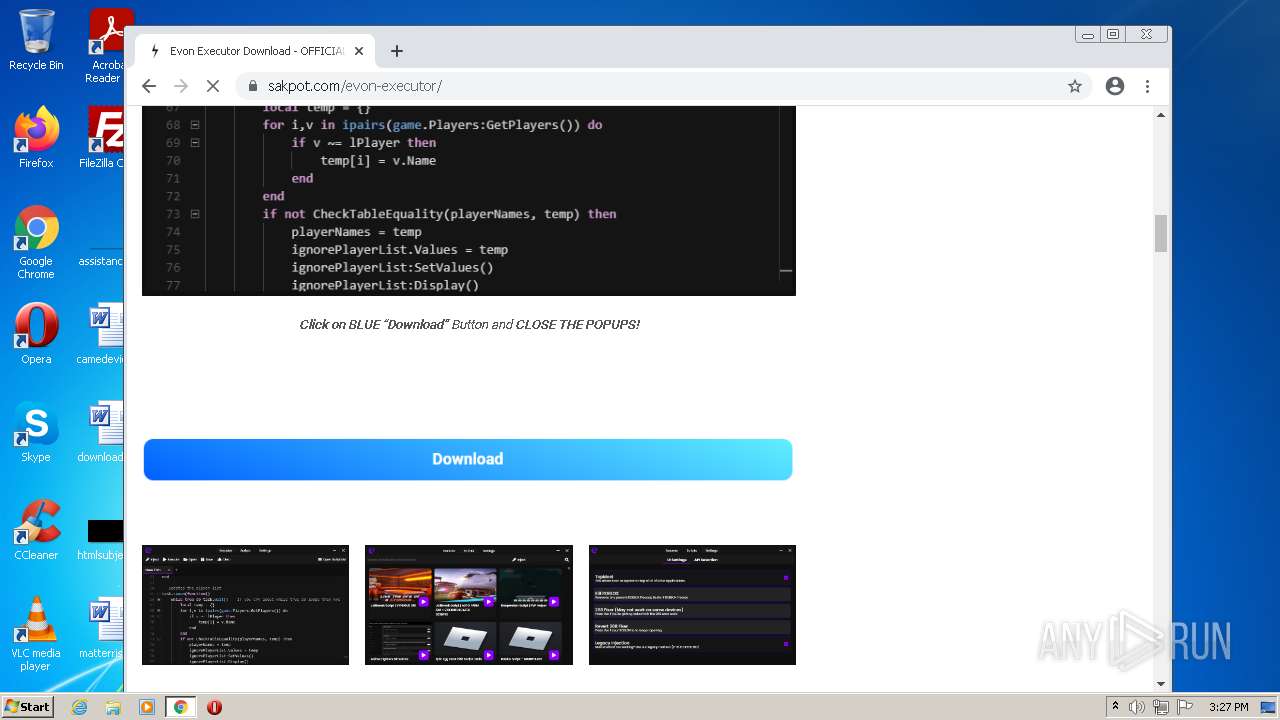The height and width of the screenshot is (720, 1280).
Task: Open Chrome's three-dot menu
Action: [x=1148, y=86]
